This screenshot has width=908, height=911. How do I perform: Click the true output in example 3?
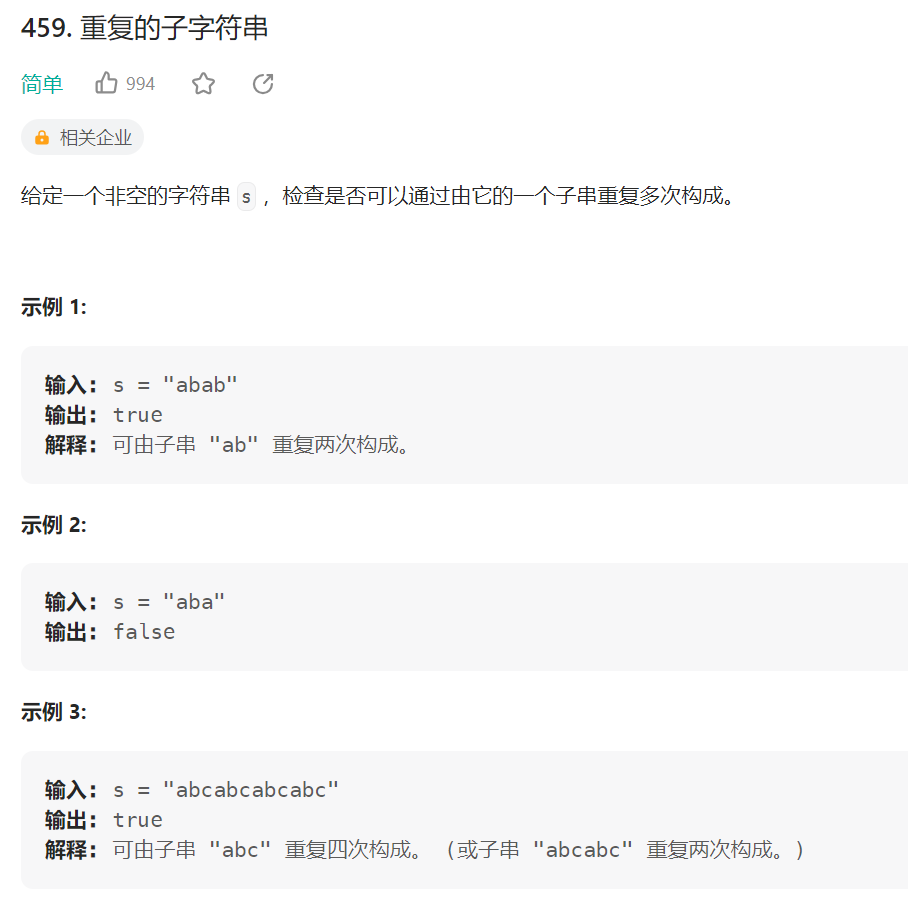click(x=138, y=820)
